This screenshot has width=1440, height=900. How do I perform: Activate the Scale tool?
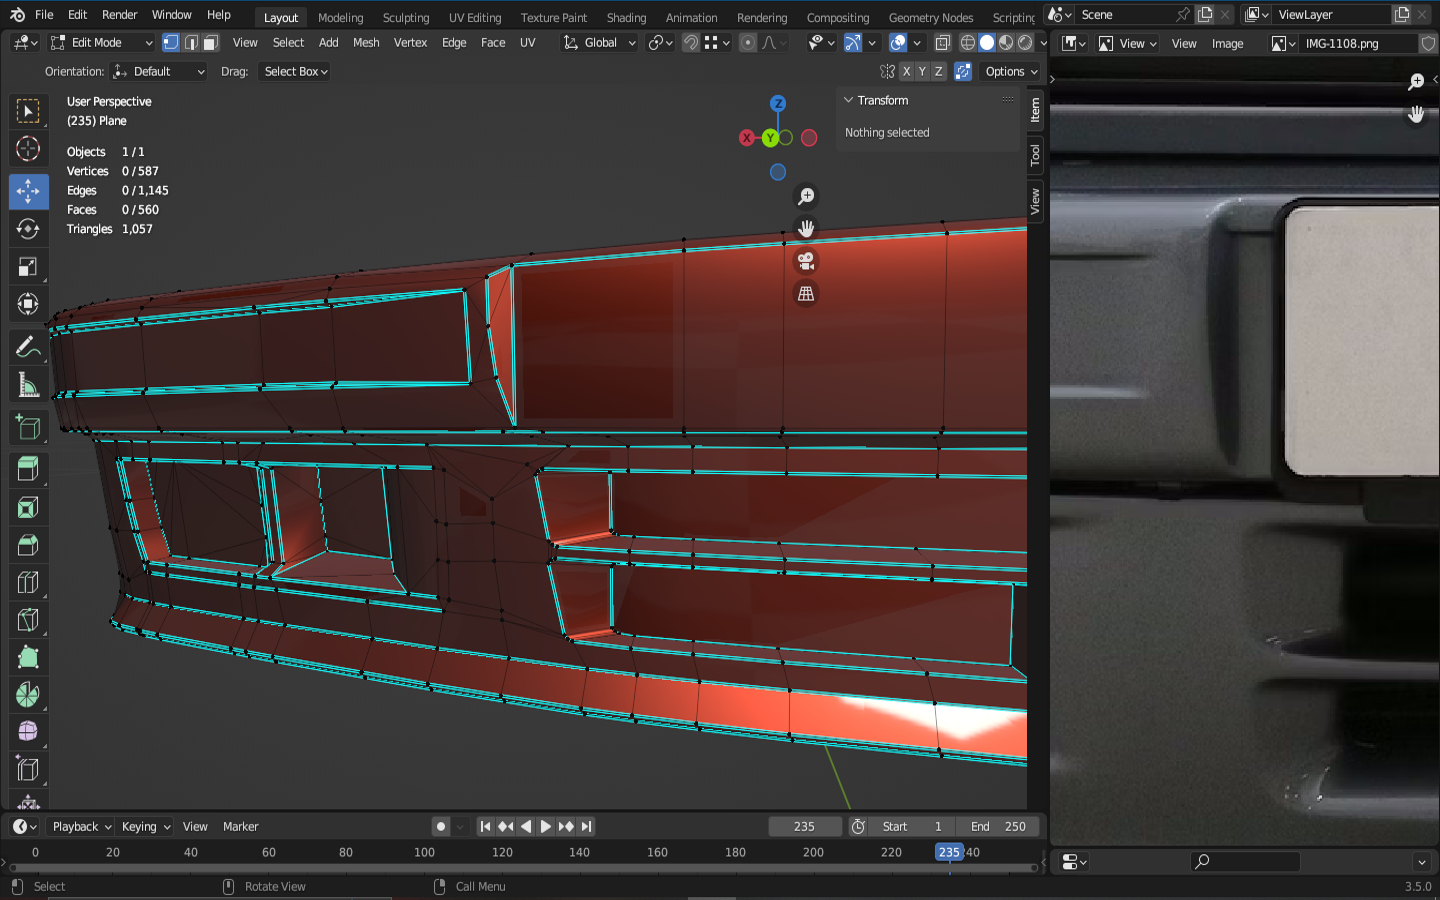click(28, 267)
